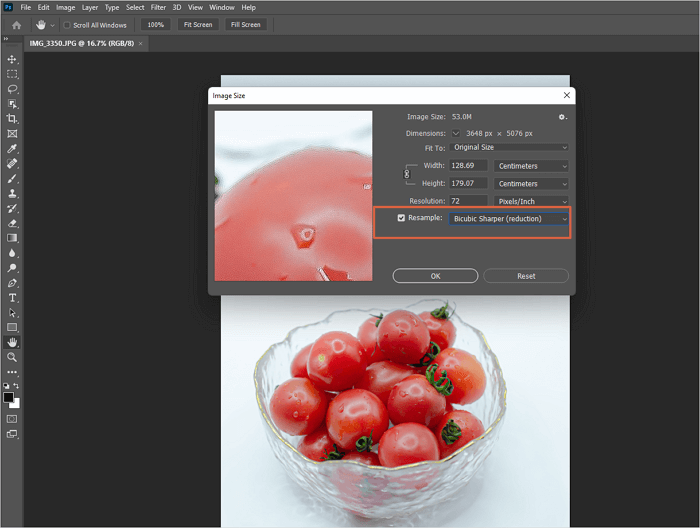Click the foreground color swatch
The width and height of the screenshot is (700, 528).
pyautogui.click(x=9, y=397)
